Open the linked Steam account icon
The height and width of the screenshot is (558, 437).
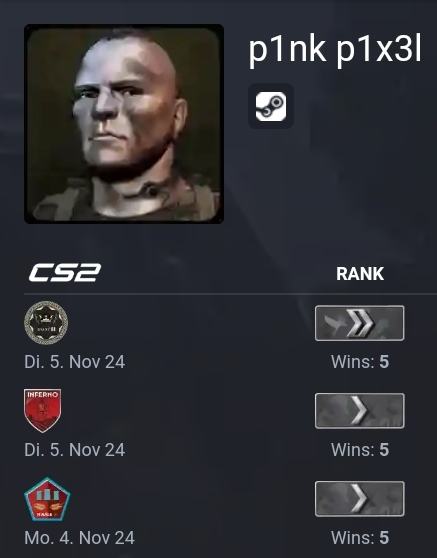coord(271,106)
